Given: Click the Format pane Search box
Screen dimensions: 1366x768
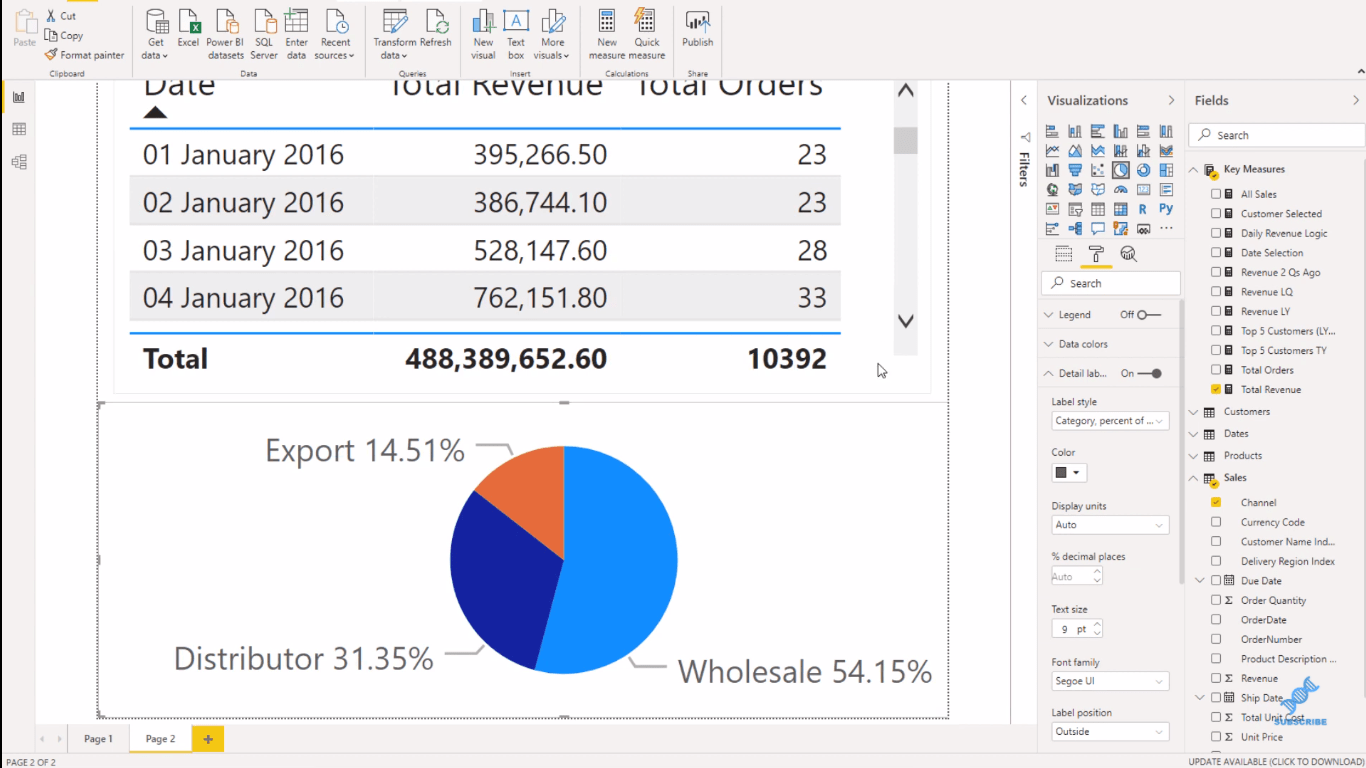Looking at the screenshot, I should tap(1110, 283).
